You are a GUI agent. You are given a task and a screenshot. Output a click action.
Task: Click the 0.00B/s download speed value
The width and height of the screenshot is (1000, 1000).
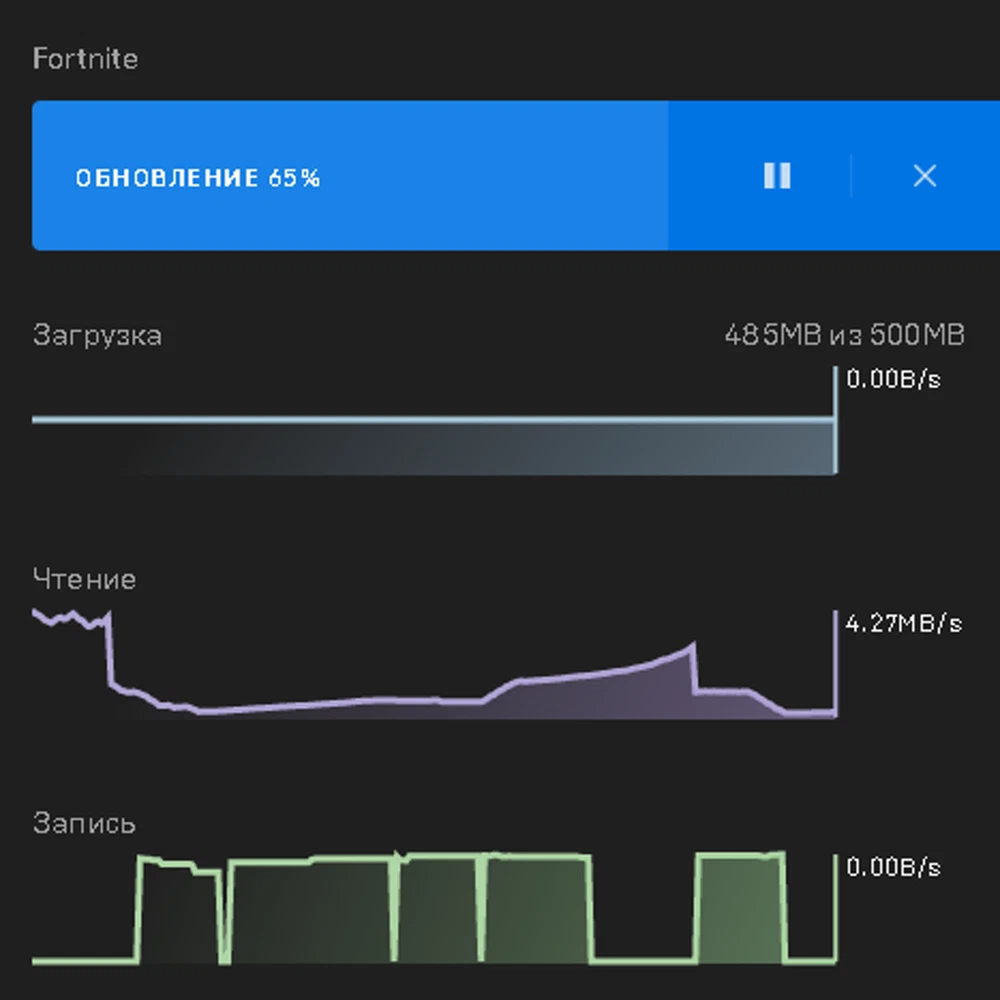point(893,379)
